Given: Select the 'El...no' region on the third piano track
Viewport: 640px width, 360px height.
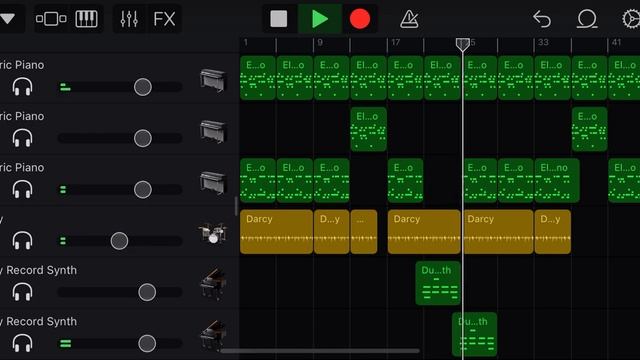Looking at the screenshot, I should 557,180.
